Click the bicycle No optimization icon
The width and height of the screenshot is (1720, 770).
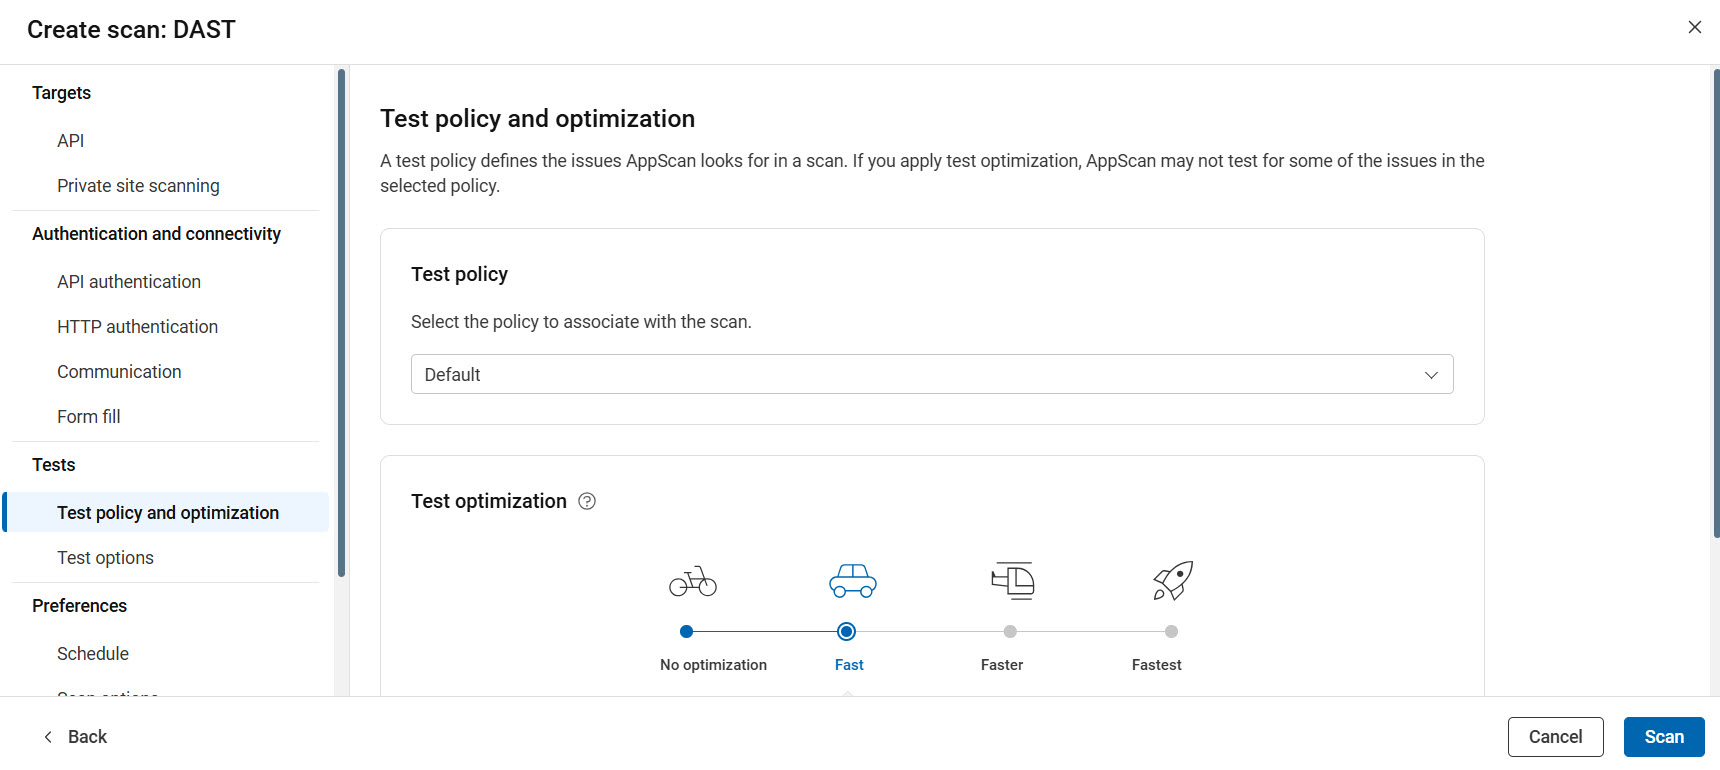693,581
